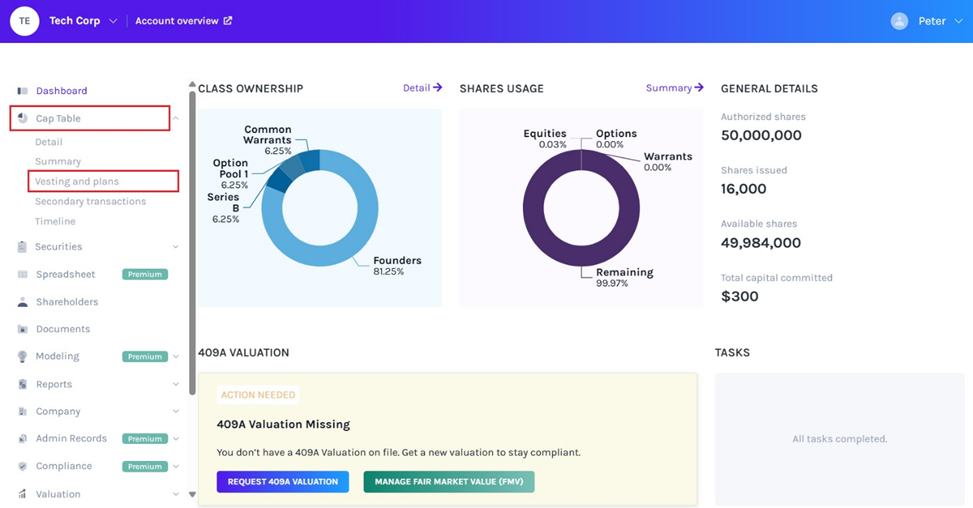Viewport: 973px width, 508px height.
Task: Open Admin Records in the sidebar
Action: coord(71,439)
